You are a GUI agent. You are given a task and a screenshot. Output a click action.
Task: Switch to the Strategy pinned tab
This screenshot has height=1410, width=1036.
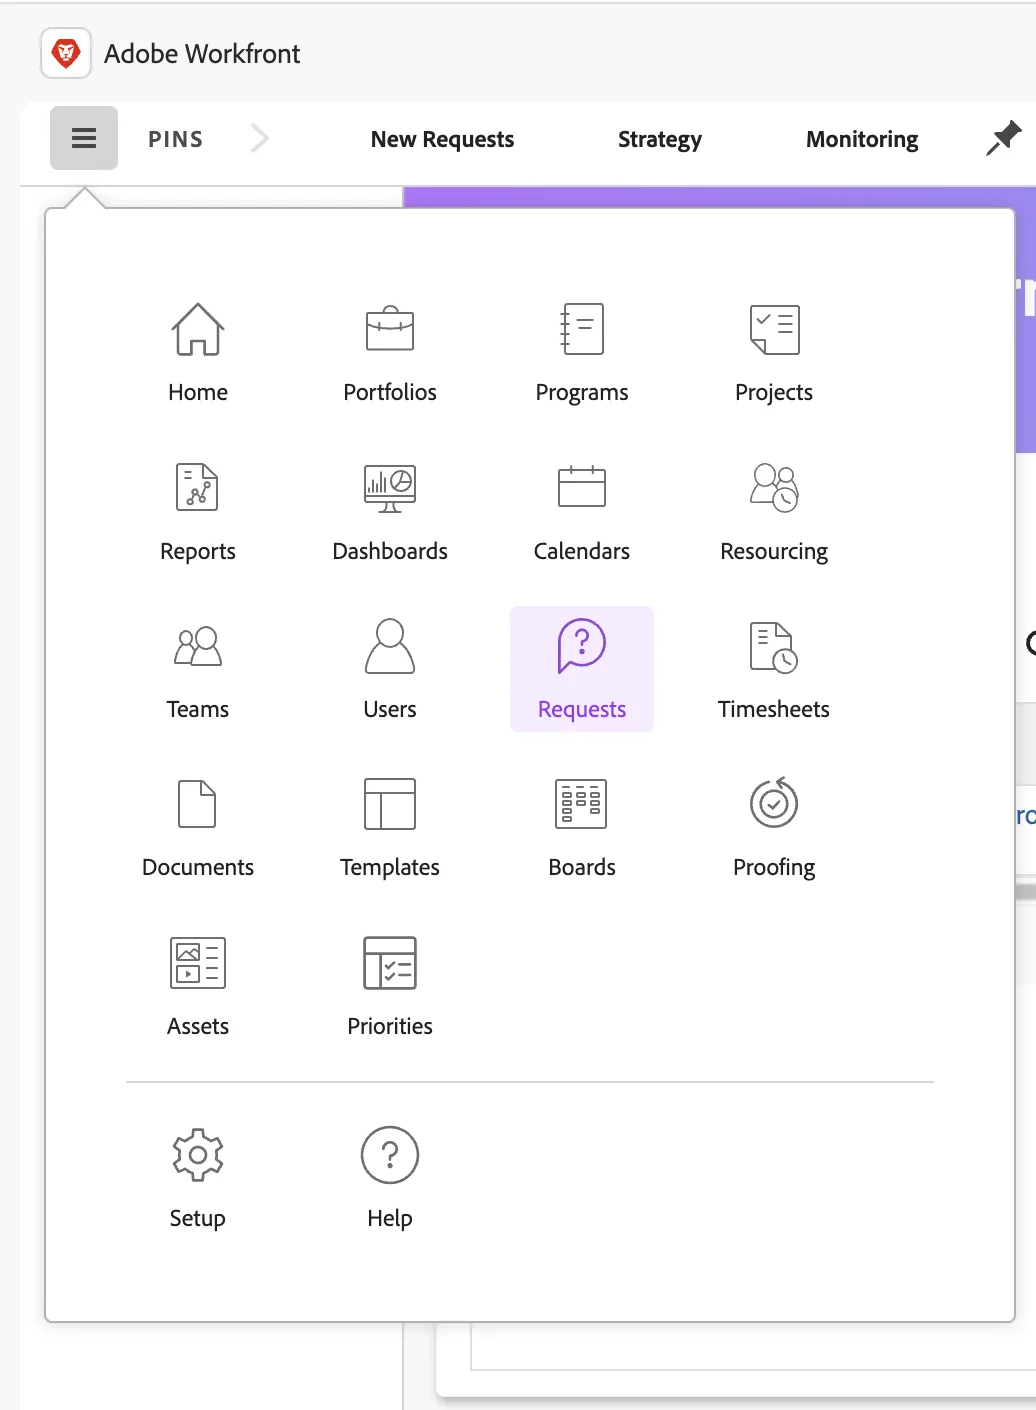click(x=660, y=139)
